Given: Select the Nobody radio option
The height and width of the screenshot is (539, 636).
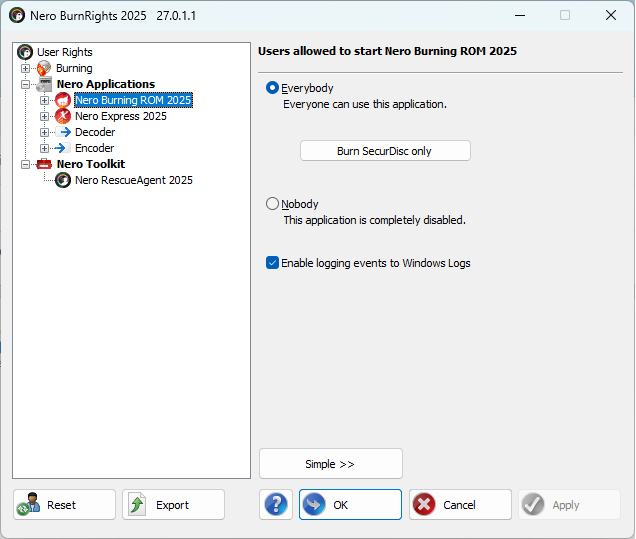Looking at the screenshot, I should pos(273,204).
